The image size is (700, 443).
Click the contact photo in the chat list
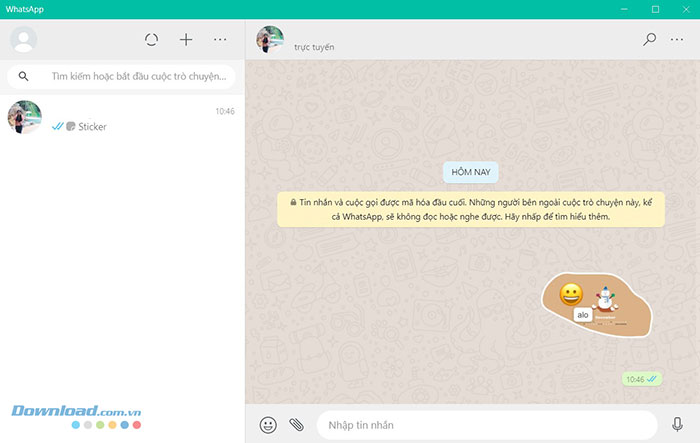point(25,117)
